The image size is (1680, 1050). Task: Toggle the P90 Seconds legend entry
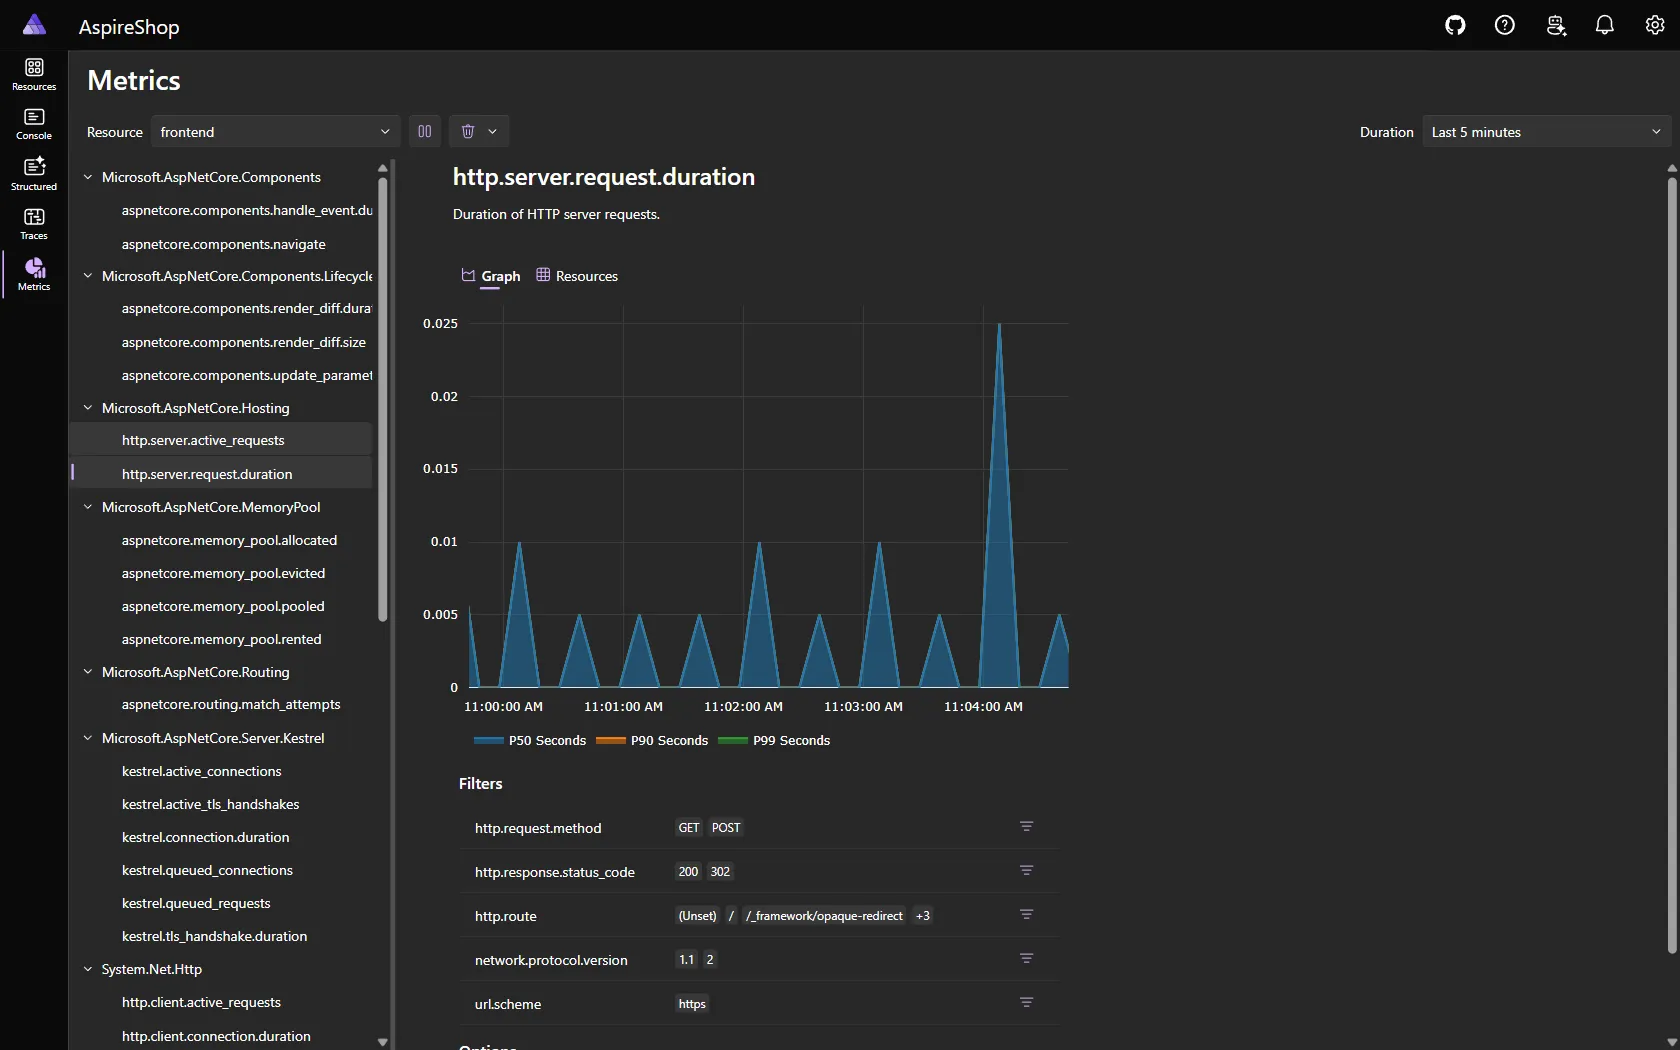652,740
